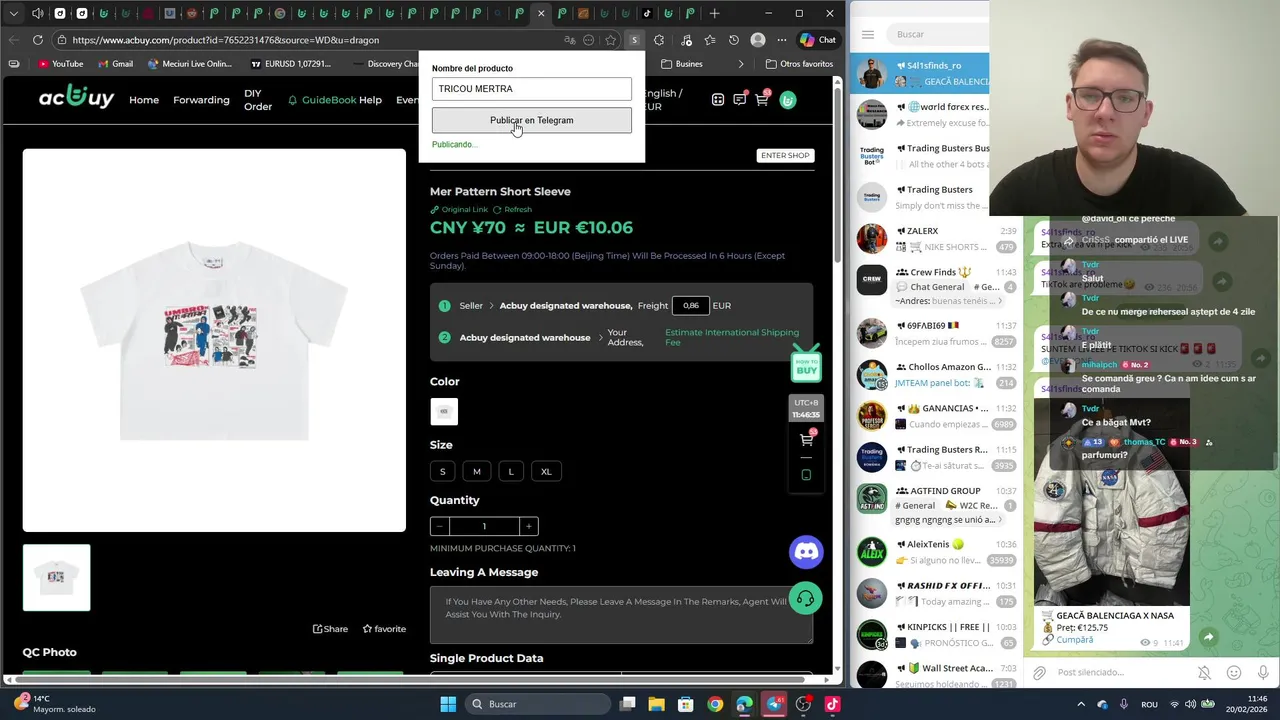Open How To Buy floating icon
Viewport: 1280px width, 720px height.
click(x=806, y=365)
